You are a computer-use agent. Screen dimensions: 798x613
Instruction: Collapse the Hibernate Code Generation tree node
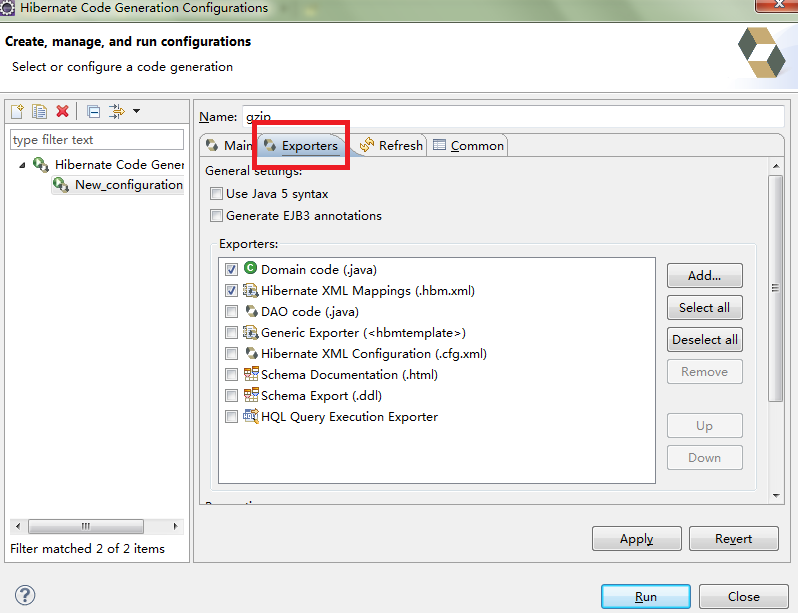click(x=22, y=165)
